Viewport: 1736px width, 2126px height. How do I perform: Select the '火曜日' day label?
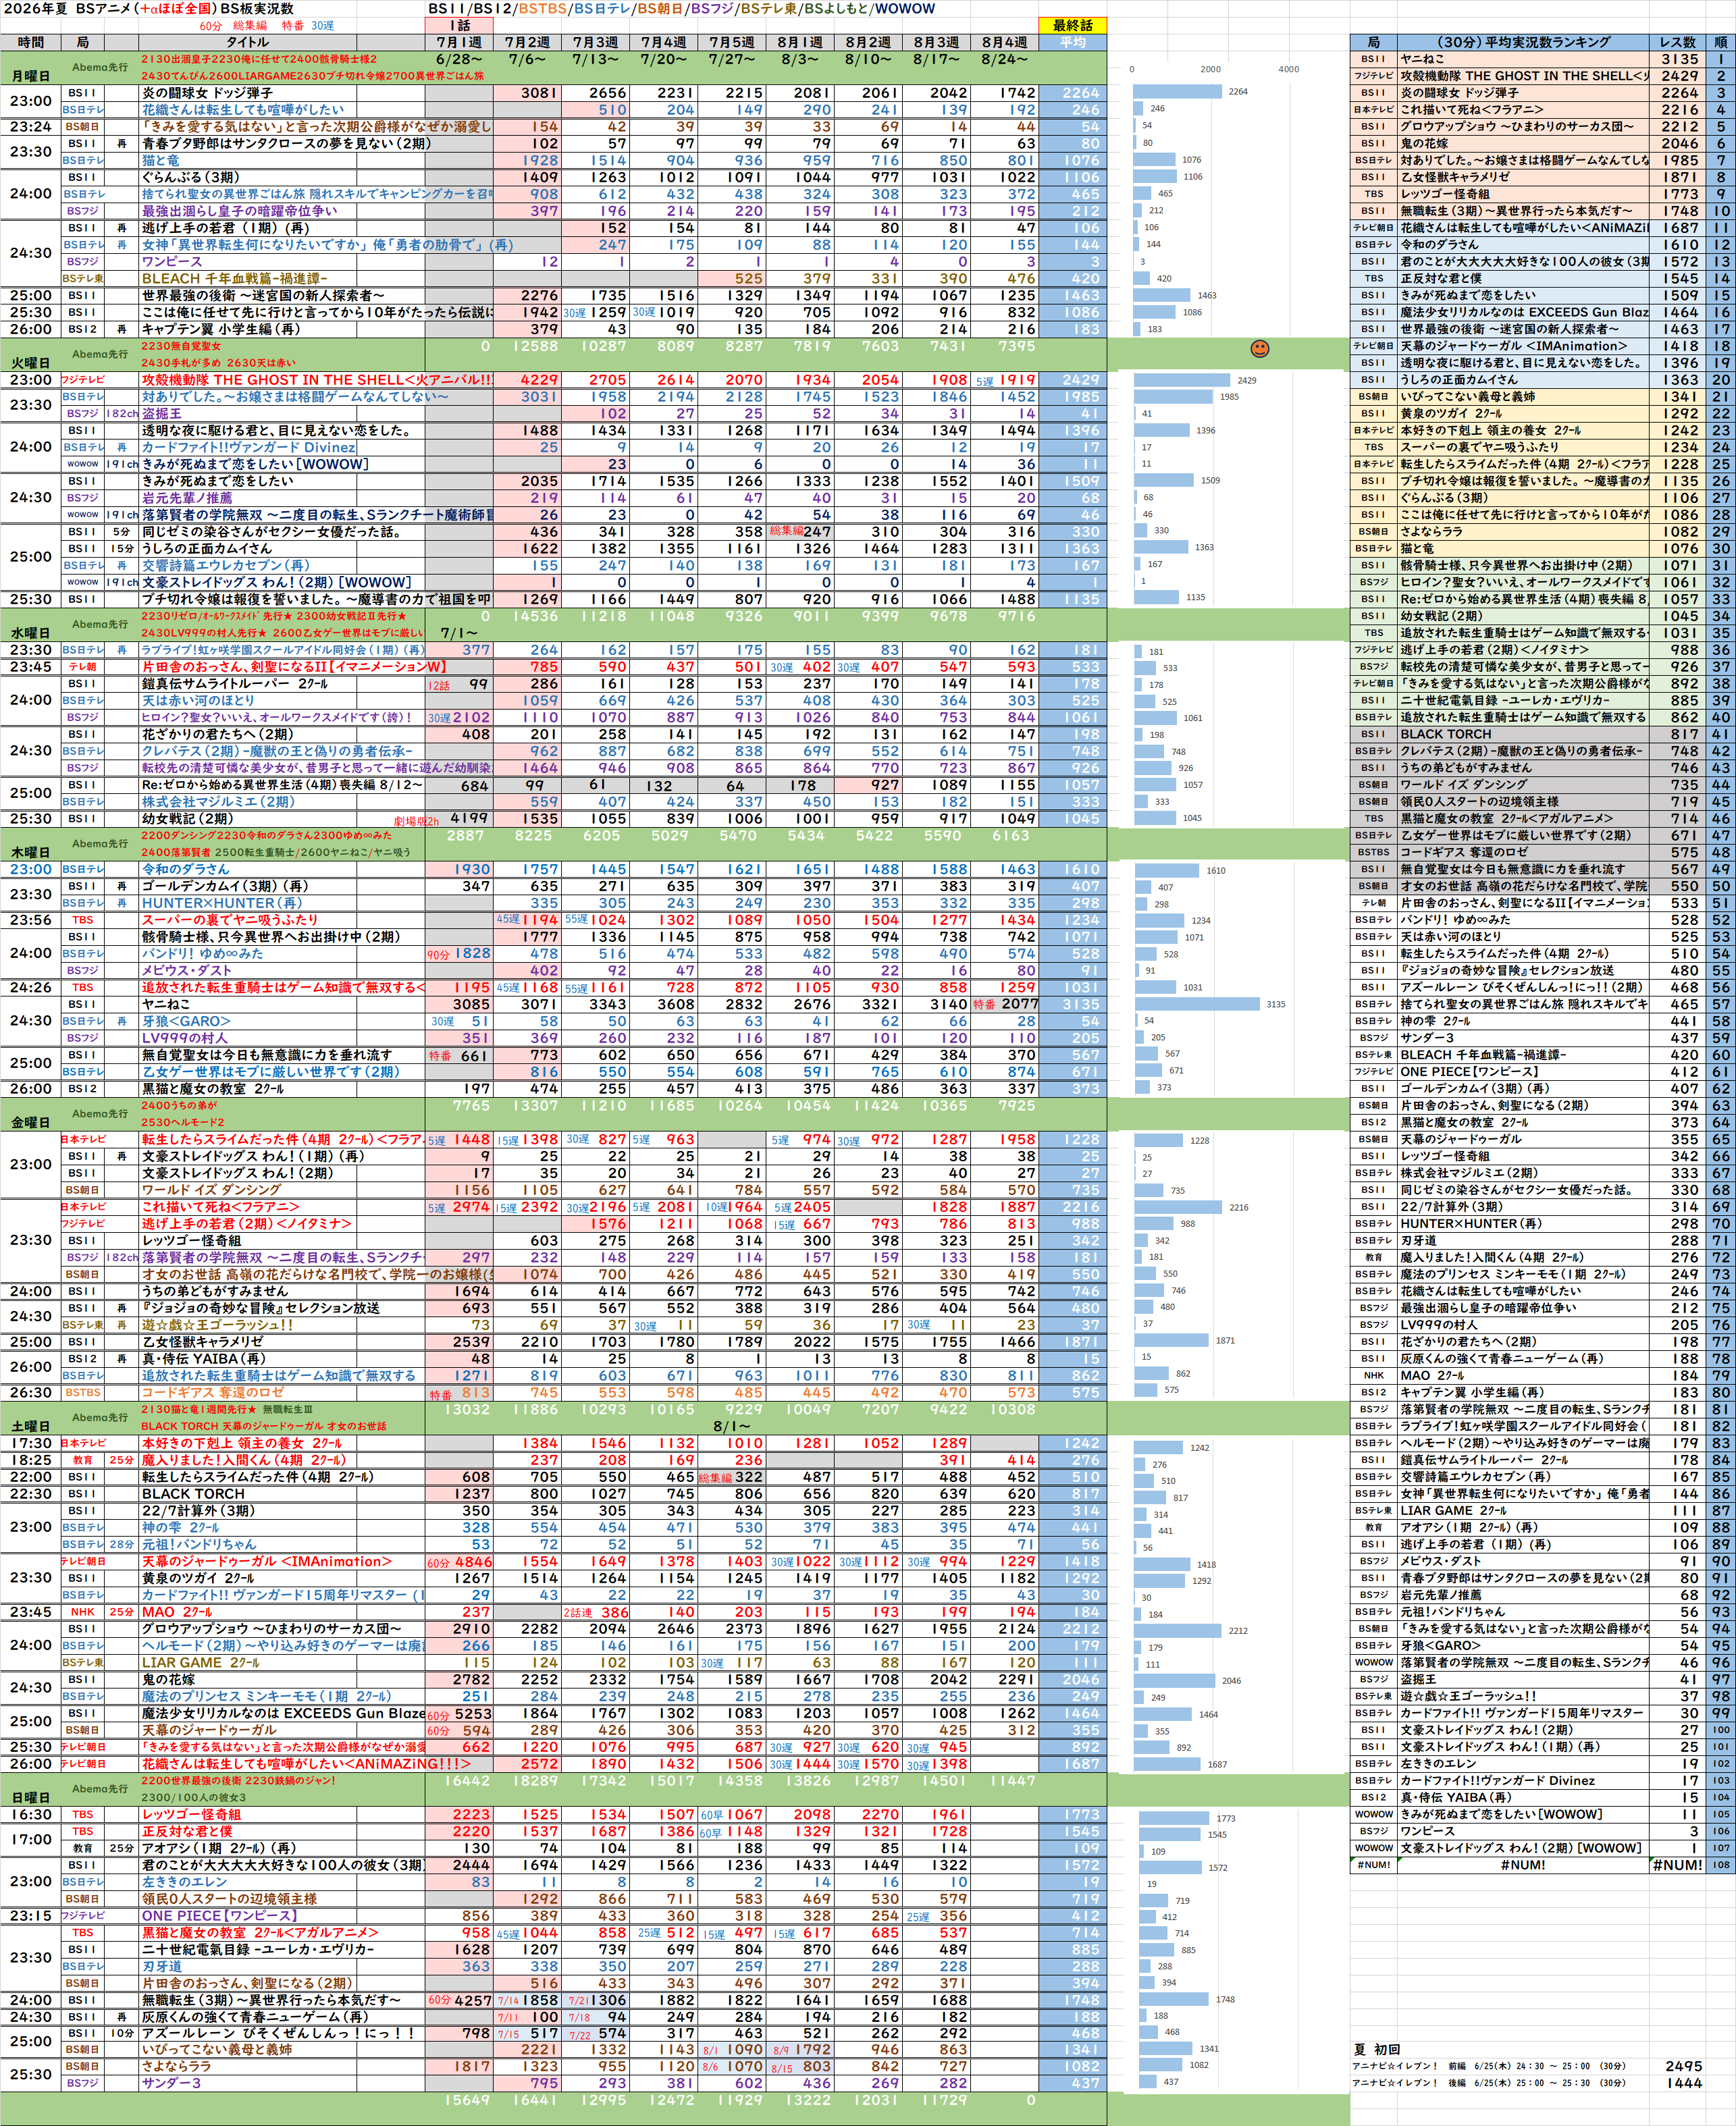(31, 363)
